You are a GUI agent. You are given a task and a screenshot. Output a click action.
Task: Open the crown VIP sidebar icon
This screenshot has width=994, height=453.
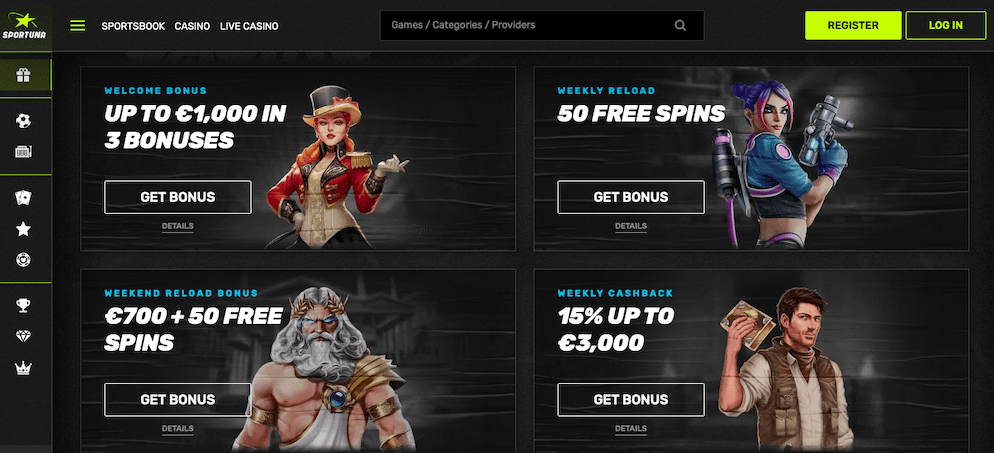coord(23,368)
